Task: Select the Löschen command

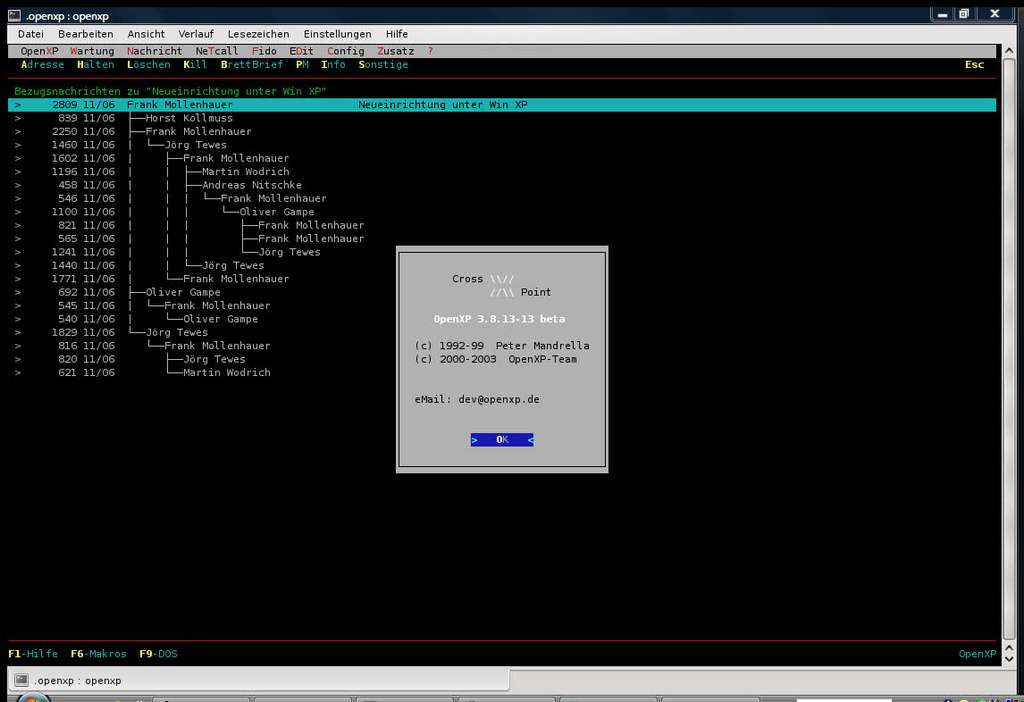Action: [149, 65]
